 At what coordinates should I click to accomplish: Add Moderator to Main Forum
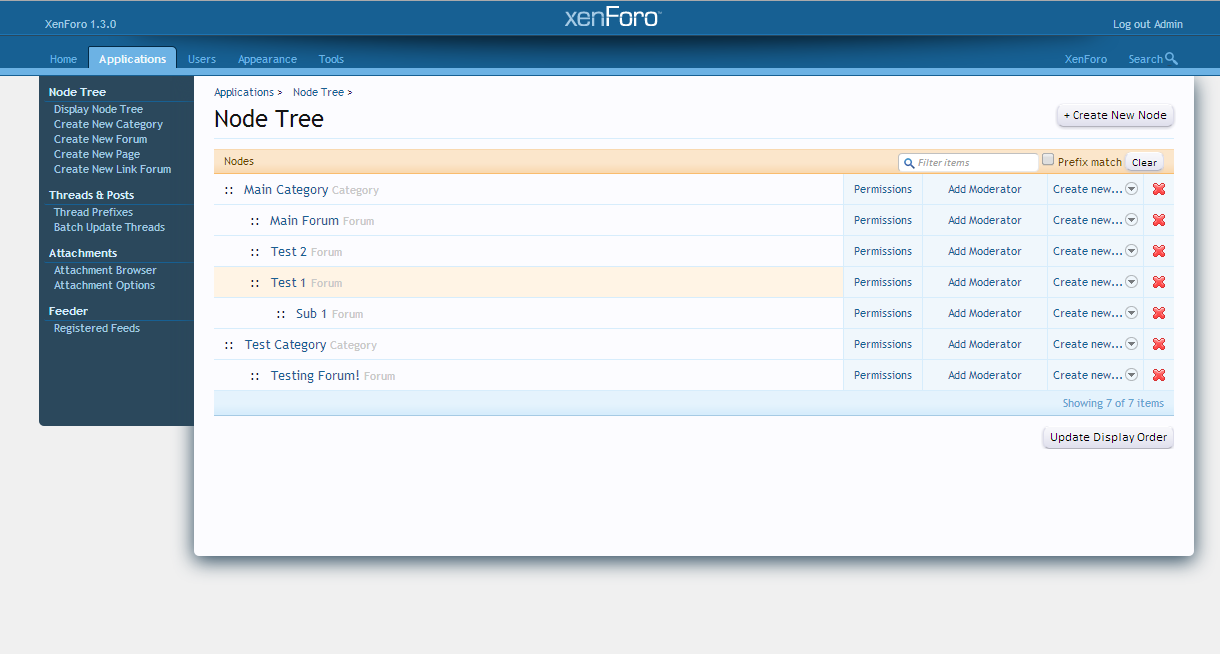tap(985, 220)
